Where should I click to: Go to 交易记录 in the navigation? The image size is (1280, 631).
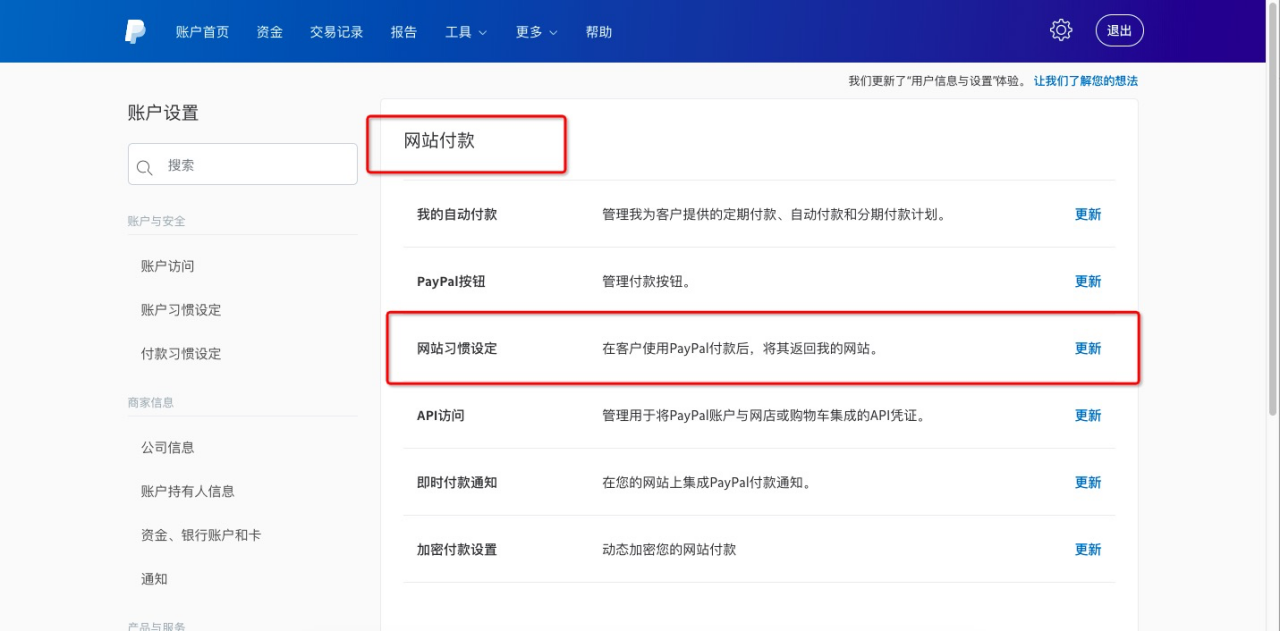(x=337, y=32)
